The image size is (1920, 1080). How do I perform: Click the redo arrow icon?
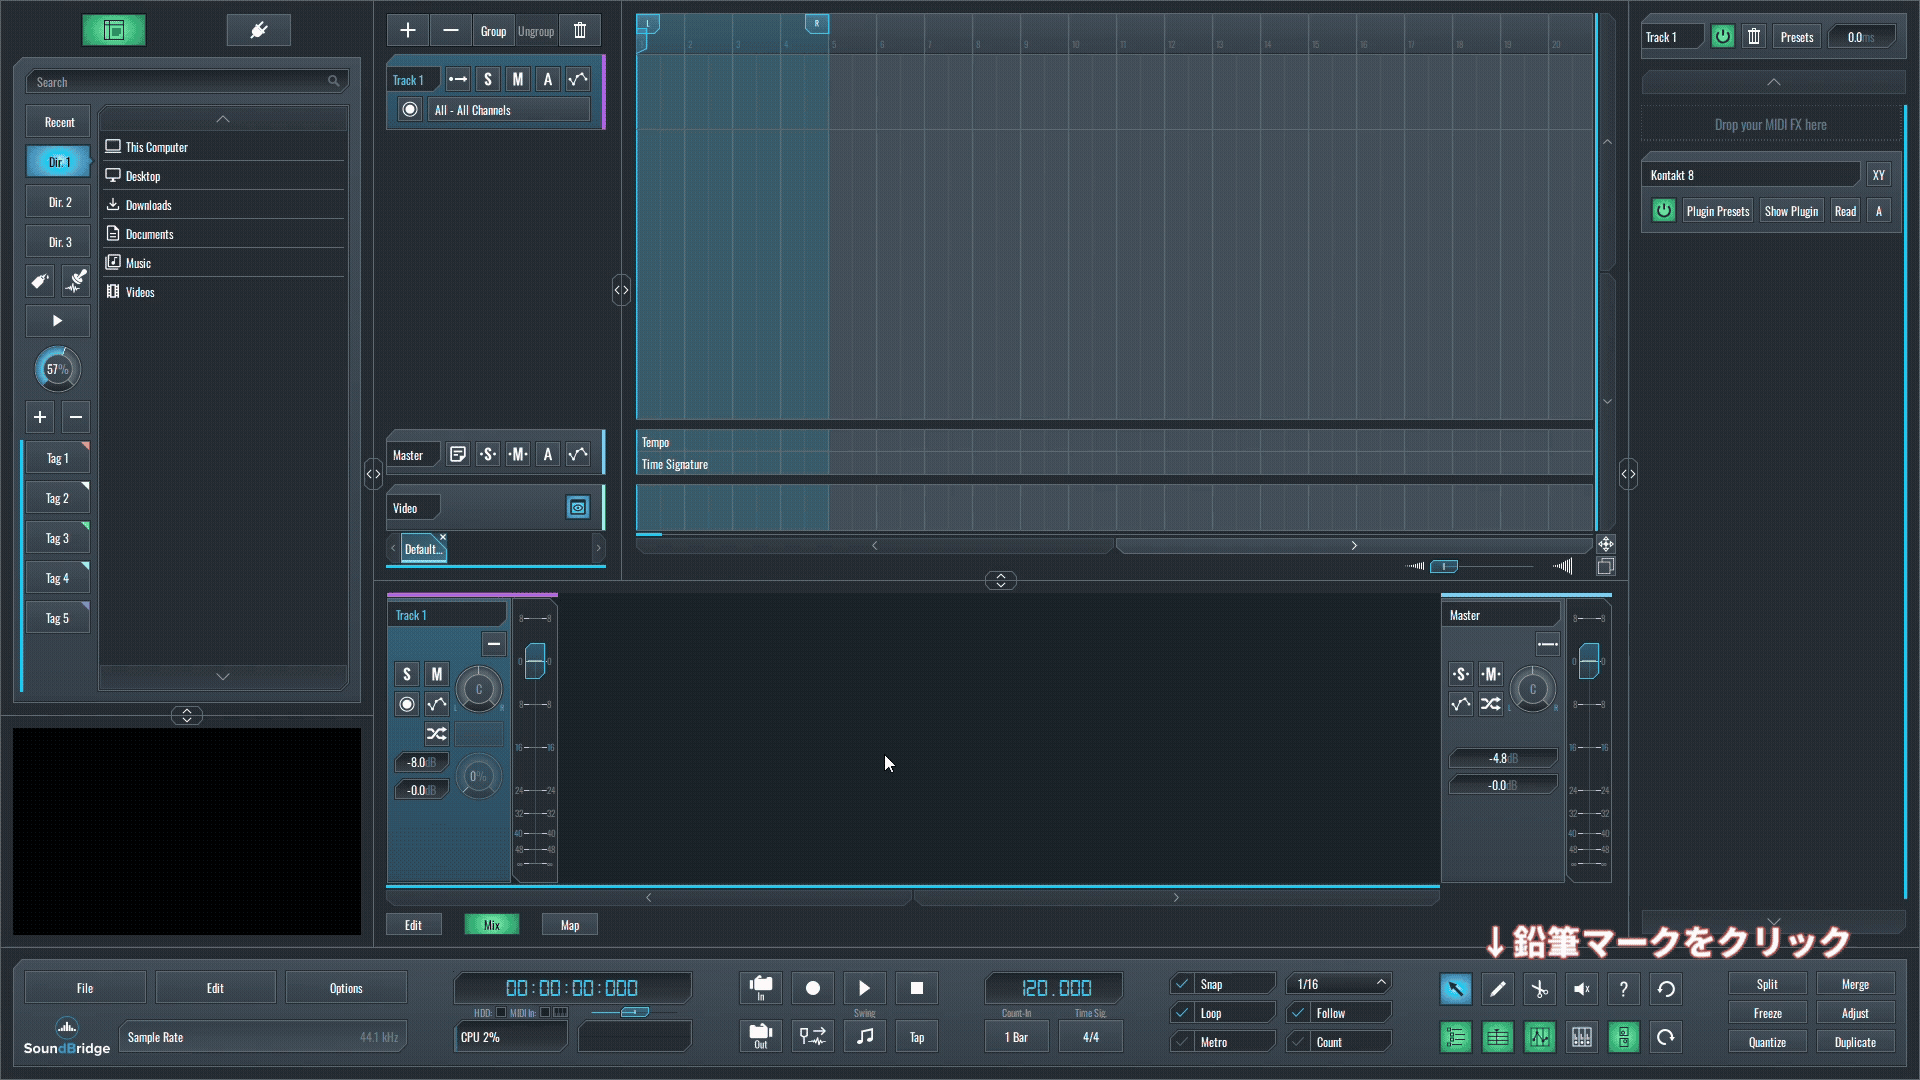tap(1666, 1037)
